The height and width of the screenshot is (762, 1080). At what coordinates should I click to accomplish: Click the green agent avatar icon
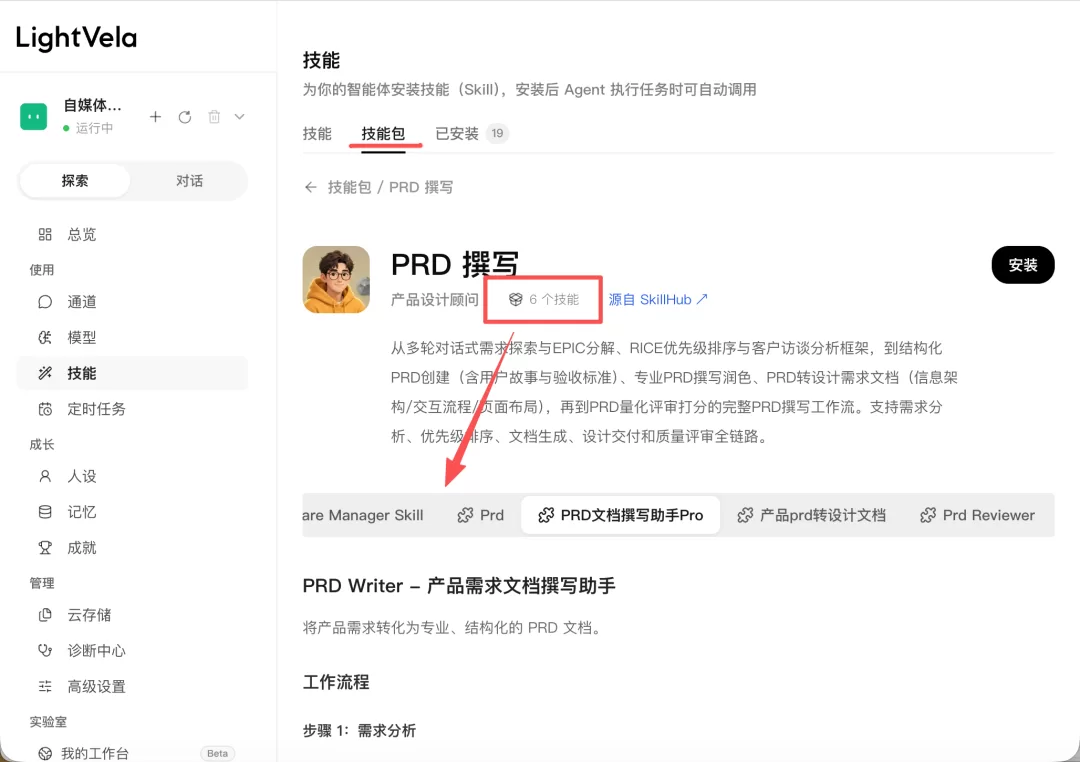(33, 116)
